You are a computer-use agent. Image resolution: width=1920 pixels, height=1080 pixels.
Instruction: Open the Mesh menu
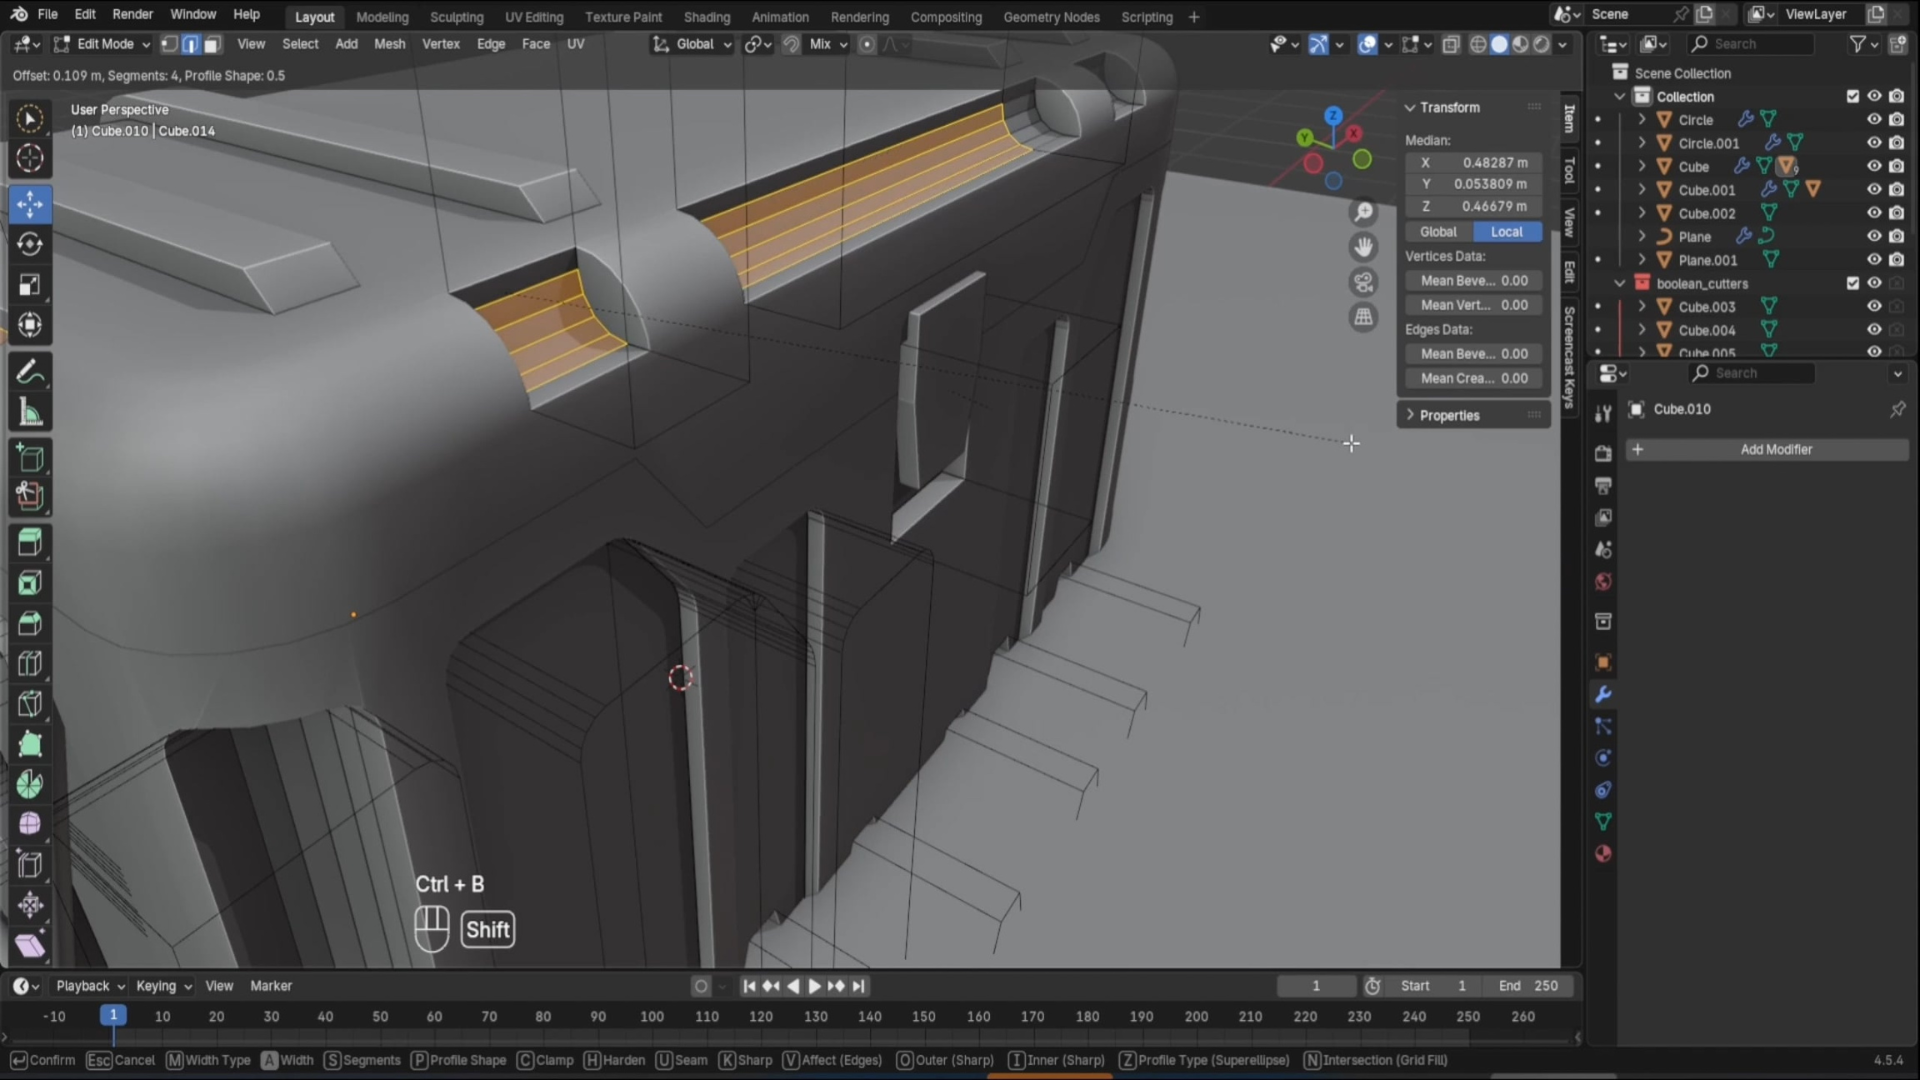389,44
